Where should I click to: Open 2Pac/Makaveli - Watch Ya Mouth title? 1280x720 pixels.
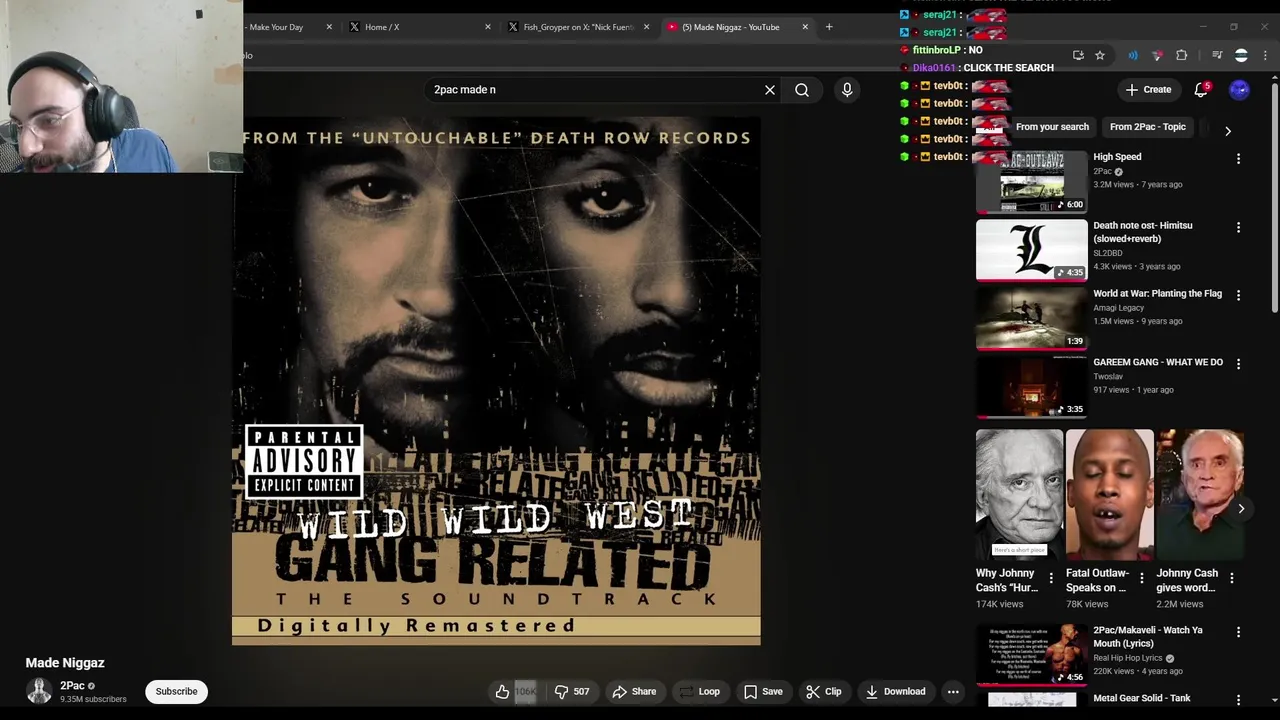pyautogui.click(x=1148, y=637)
